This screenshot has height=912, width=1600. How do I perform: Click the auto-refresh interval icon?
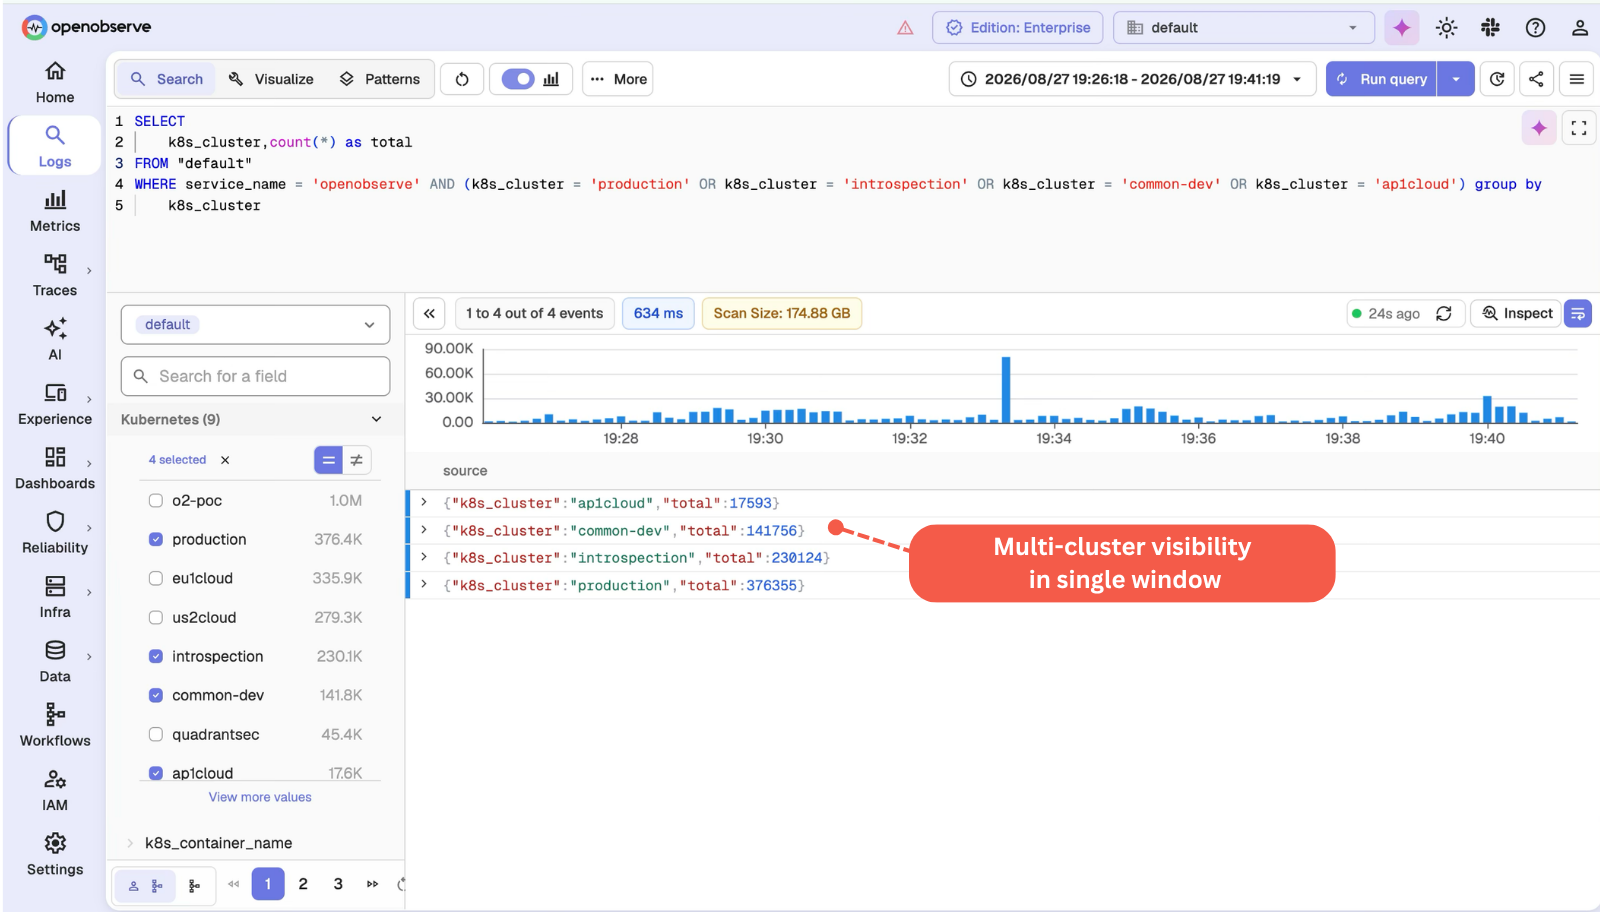pos(1497,79)
